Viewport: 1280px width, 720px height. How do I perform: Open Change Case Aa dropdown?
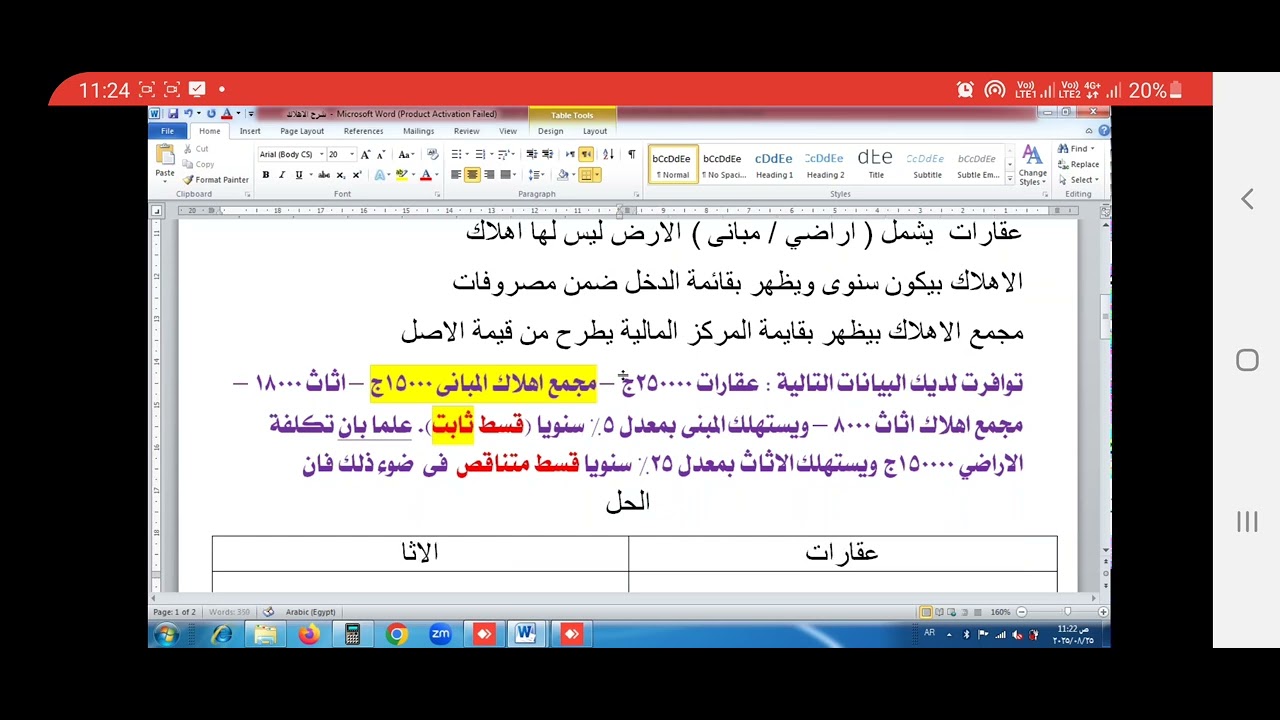point(406,154)
